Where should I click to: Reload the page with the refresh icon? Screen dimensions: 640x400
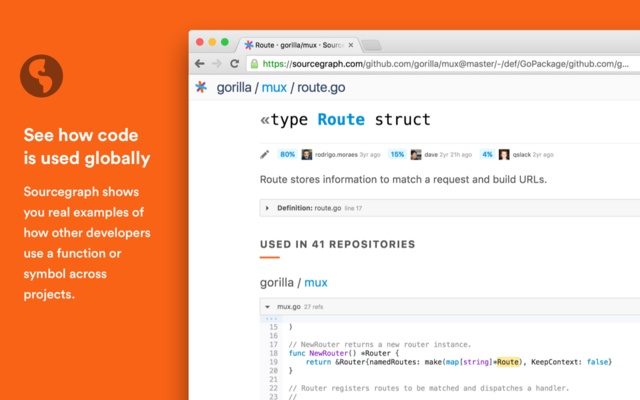coord(234,64)
